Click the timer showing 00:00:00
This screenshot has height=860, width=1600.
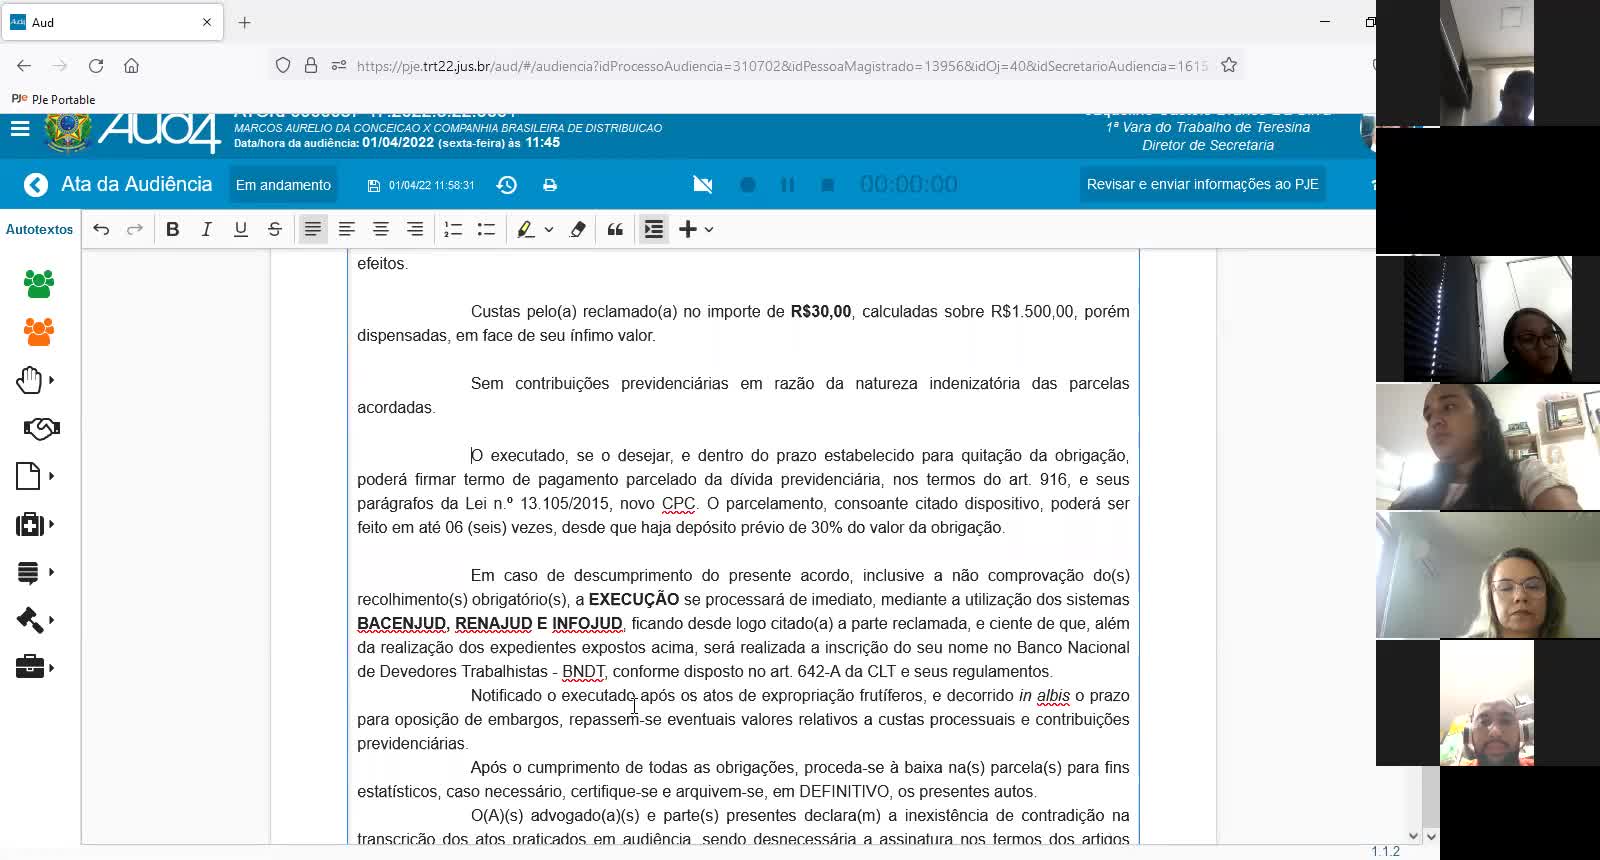coord(909,185)
